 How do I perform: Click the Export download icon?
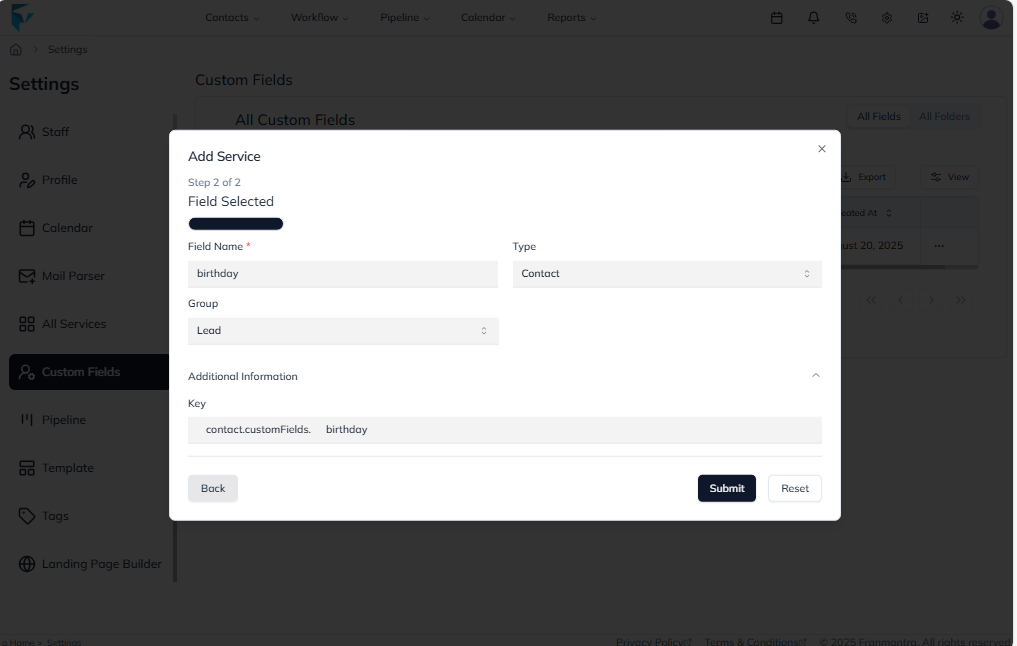pos(848,177)
